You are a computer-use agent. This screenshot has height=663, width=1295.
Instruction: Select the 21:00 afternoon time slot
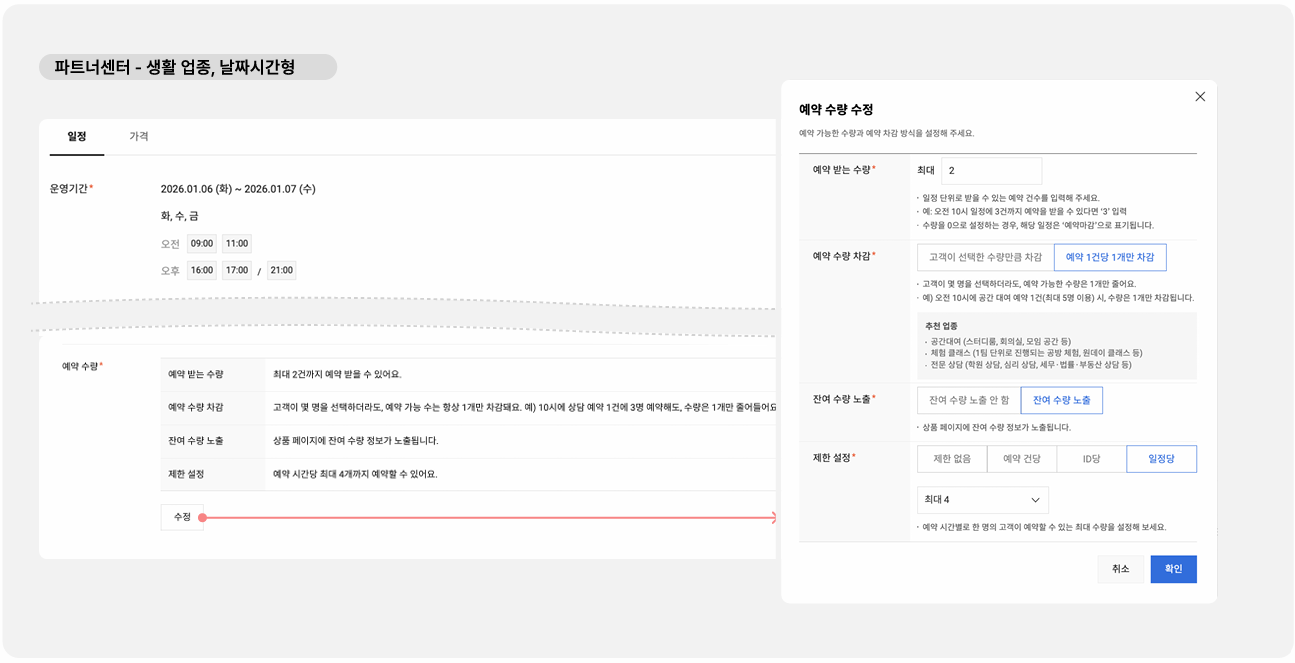pos(281,270)
